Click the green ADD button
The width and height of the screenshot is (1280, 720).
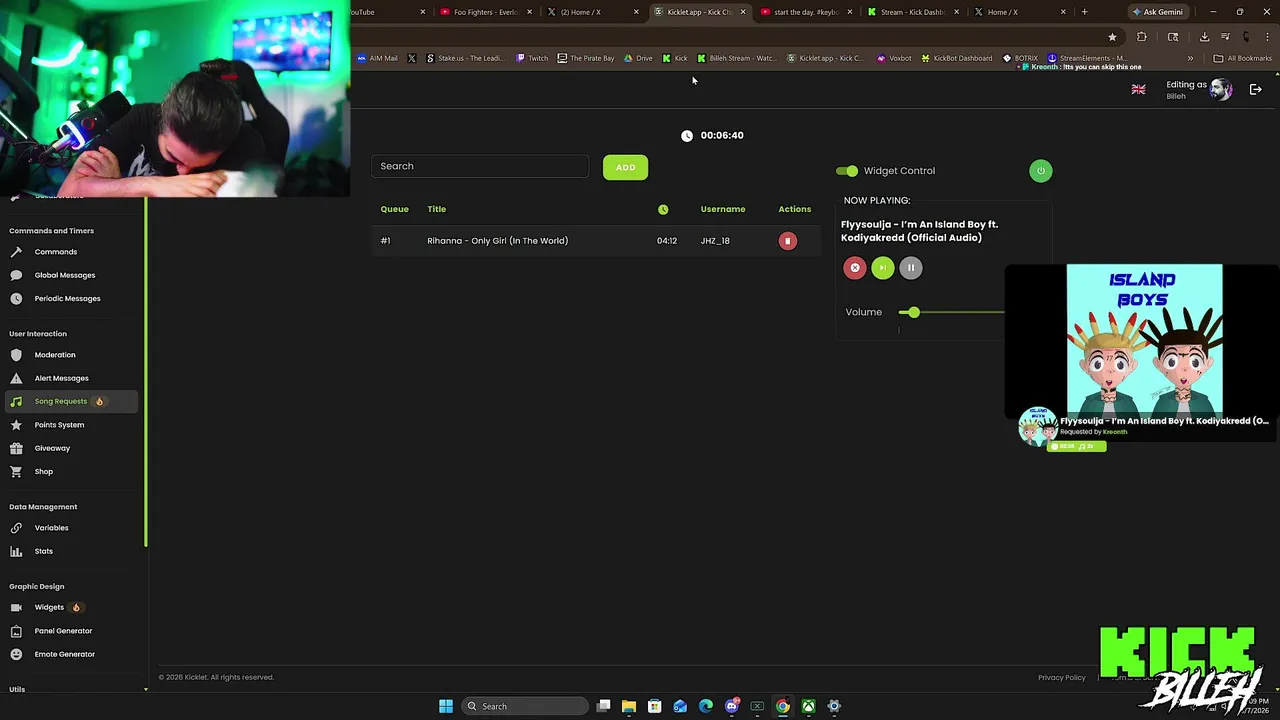(626, 167)
